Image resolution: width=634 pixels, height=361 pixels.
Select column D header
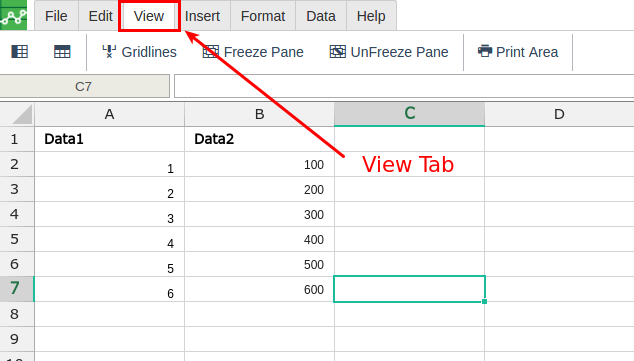pos(559,114)
